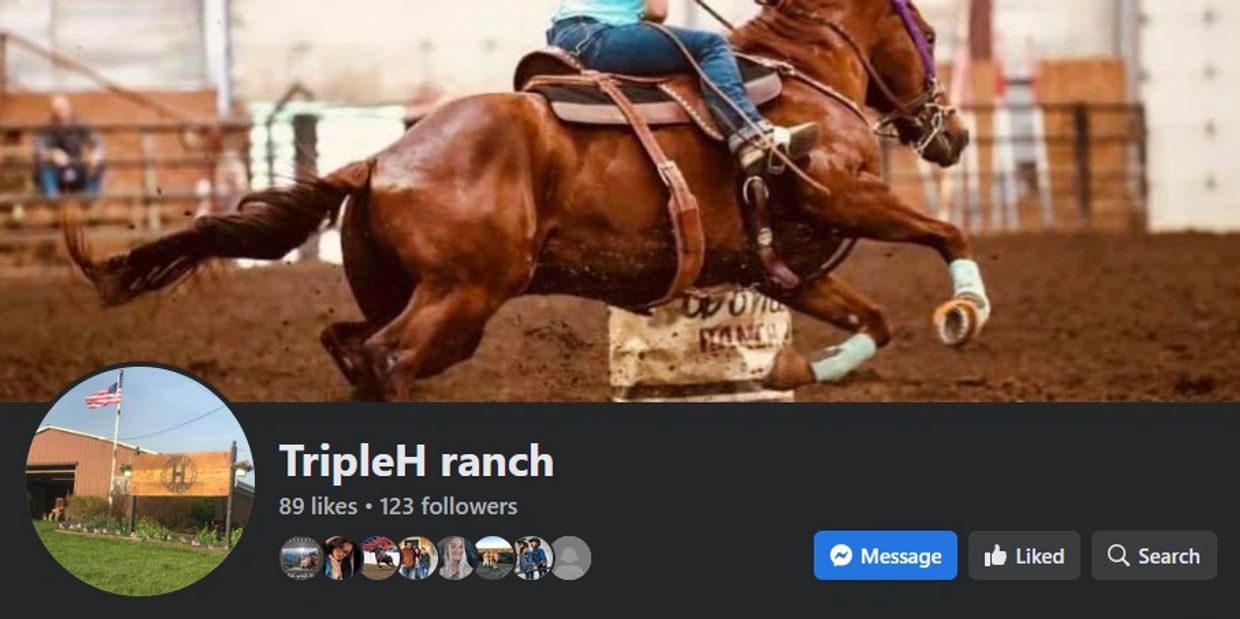
Task: Open the default gray silhouette follower avatar
Action: click(x=570, y=558)
